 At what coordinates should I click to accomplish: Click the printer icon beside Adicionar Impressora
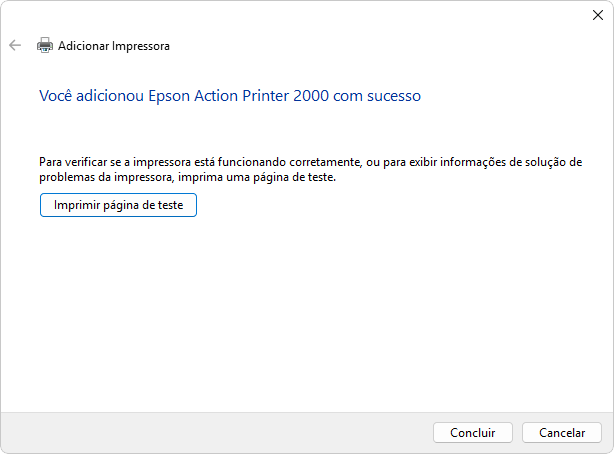click(x=45, y=45)
